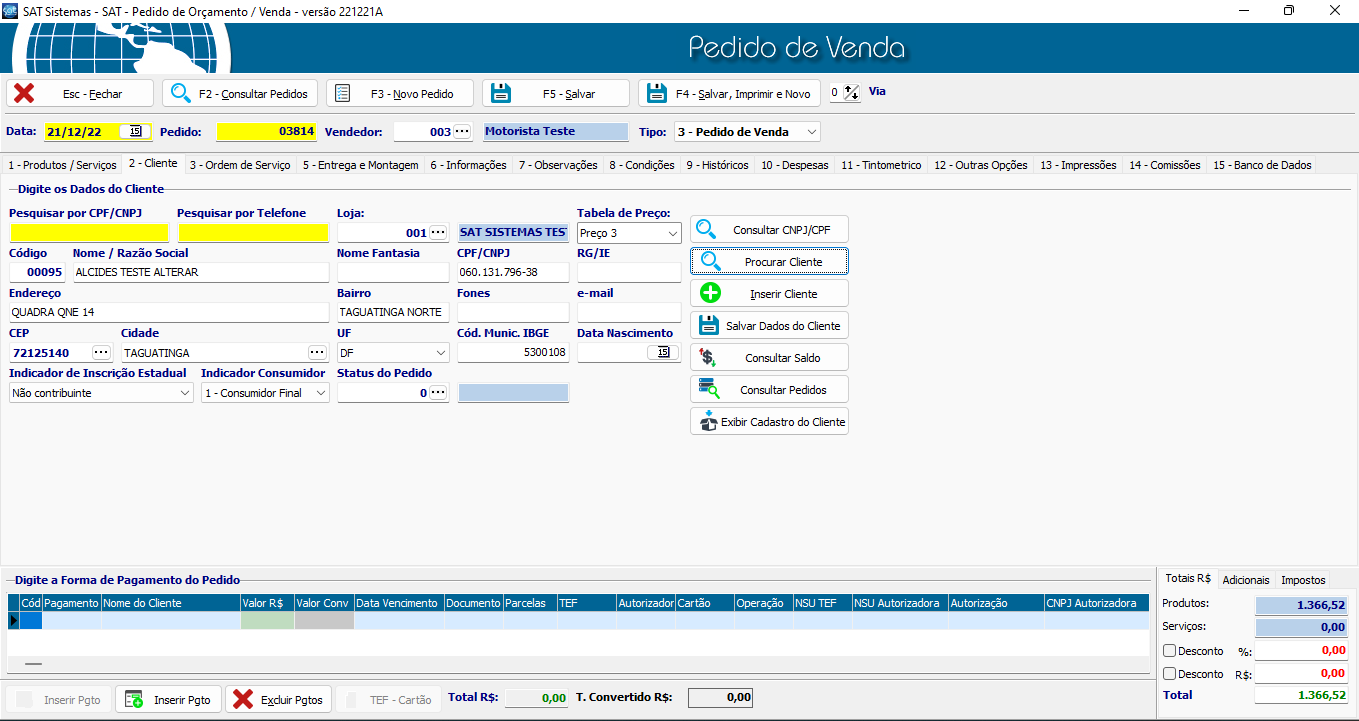Viewport: 1359px width, 721px height.
Task: Click the box icon on Exibir Cadastro do Cliente
Action: (x=708, y=421)
